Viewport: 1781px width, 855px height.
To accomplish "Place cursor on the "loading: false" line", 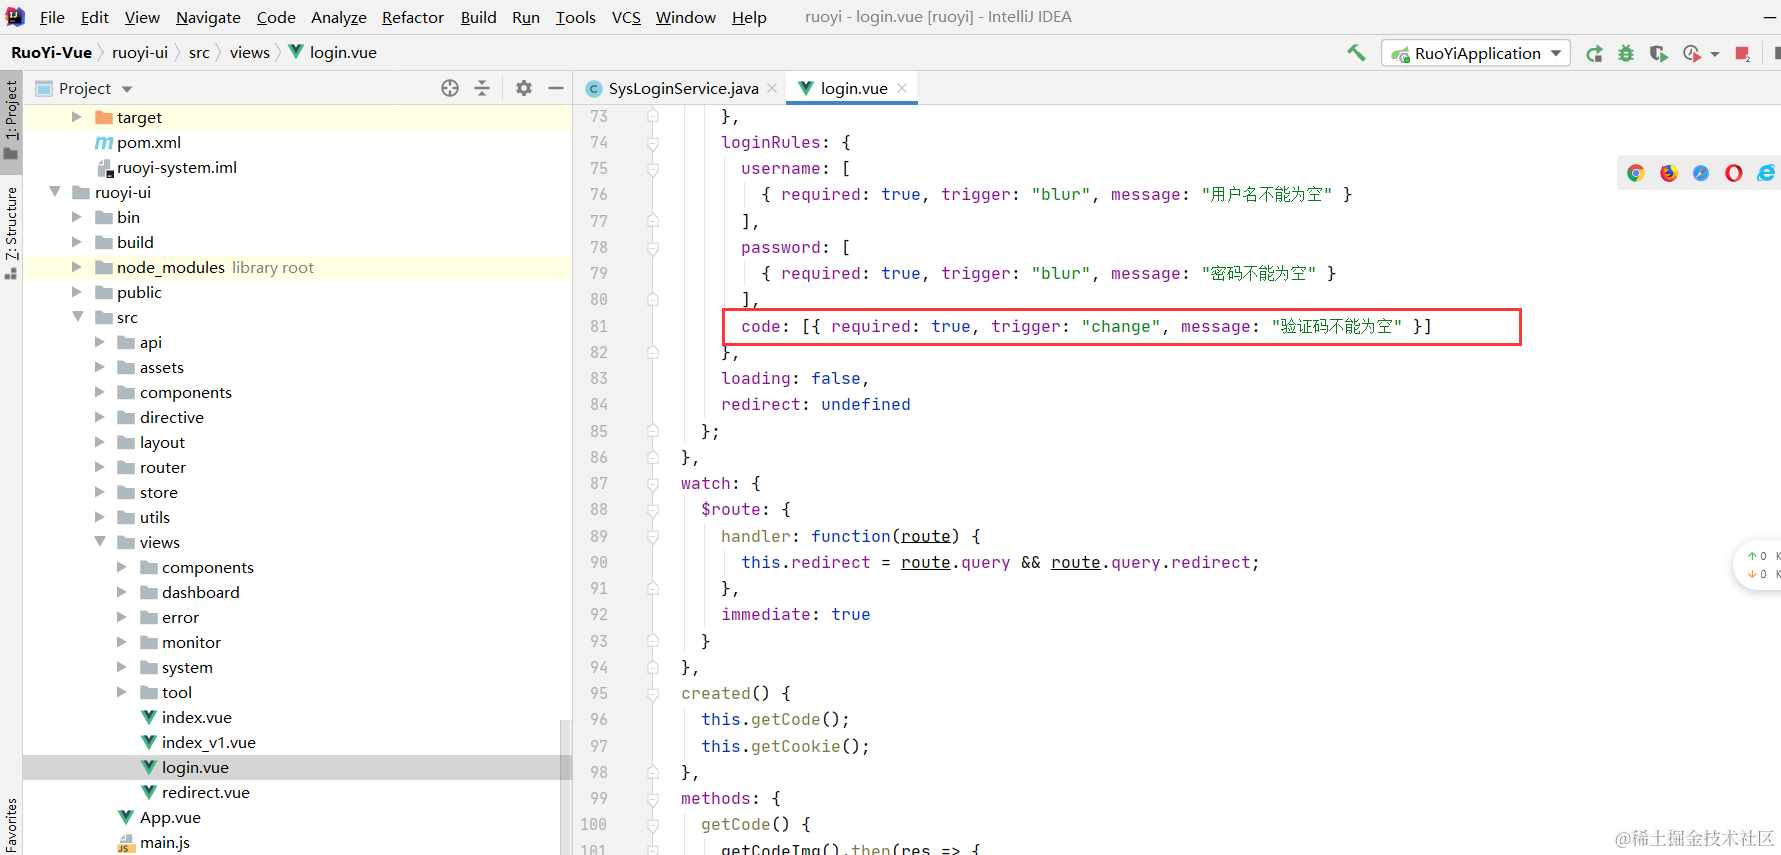I will pos(795,378).
